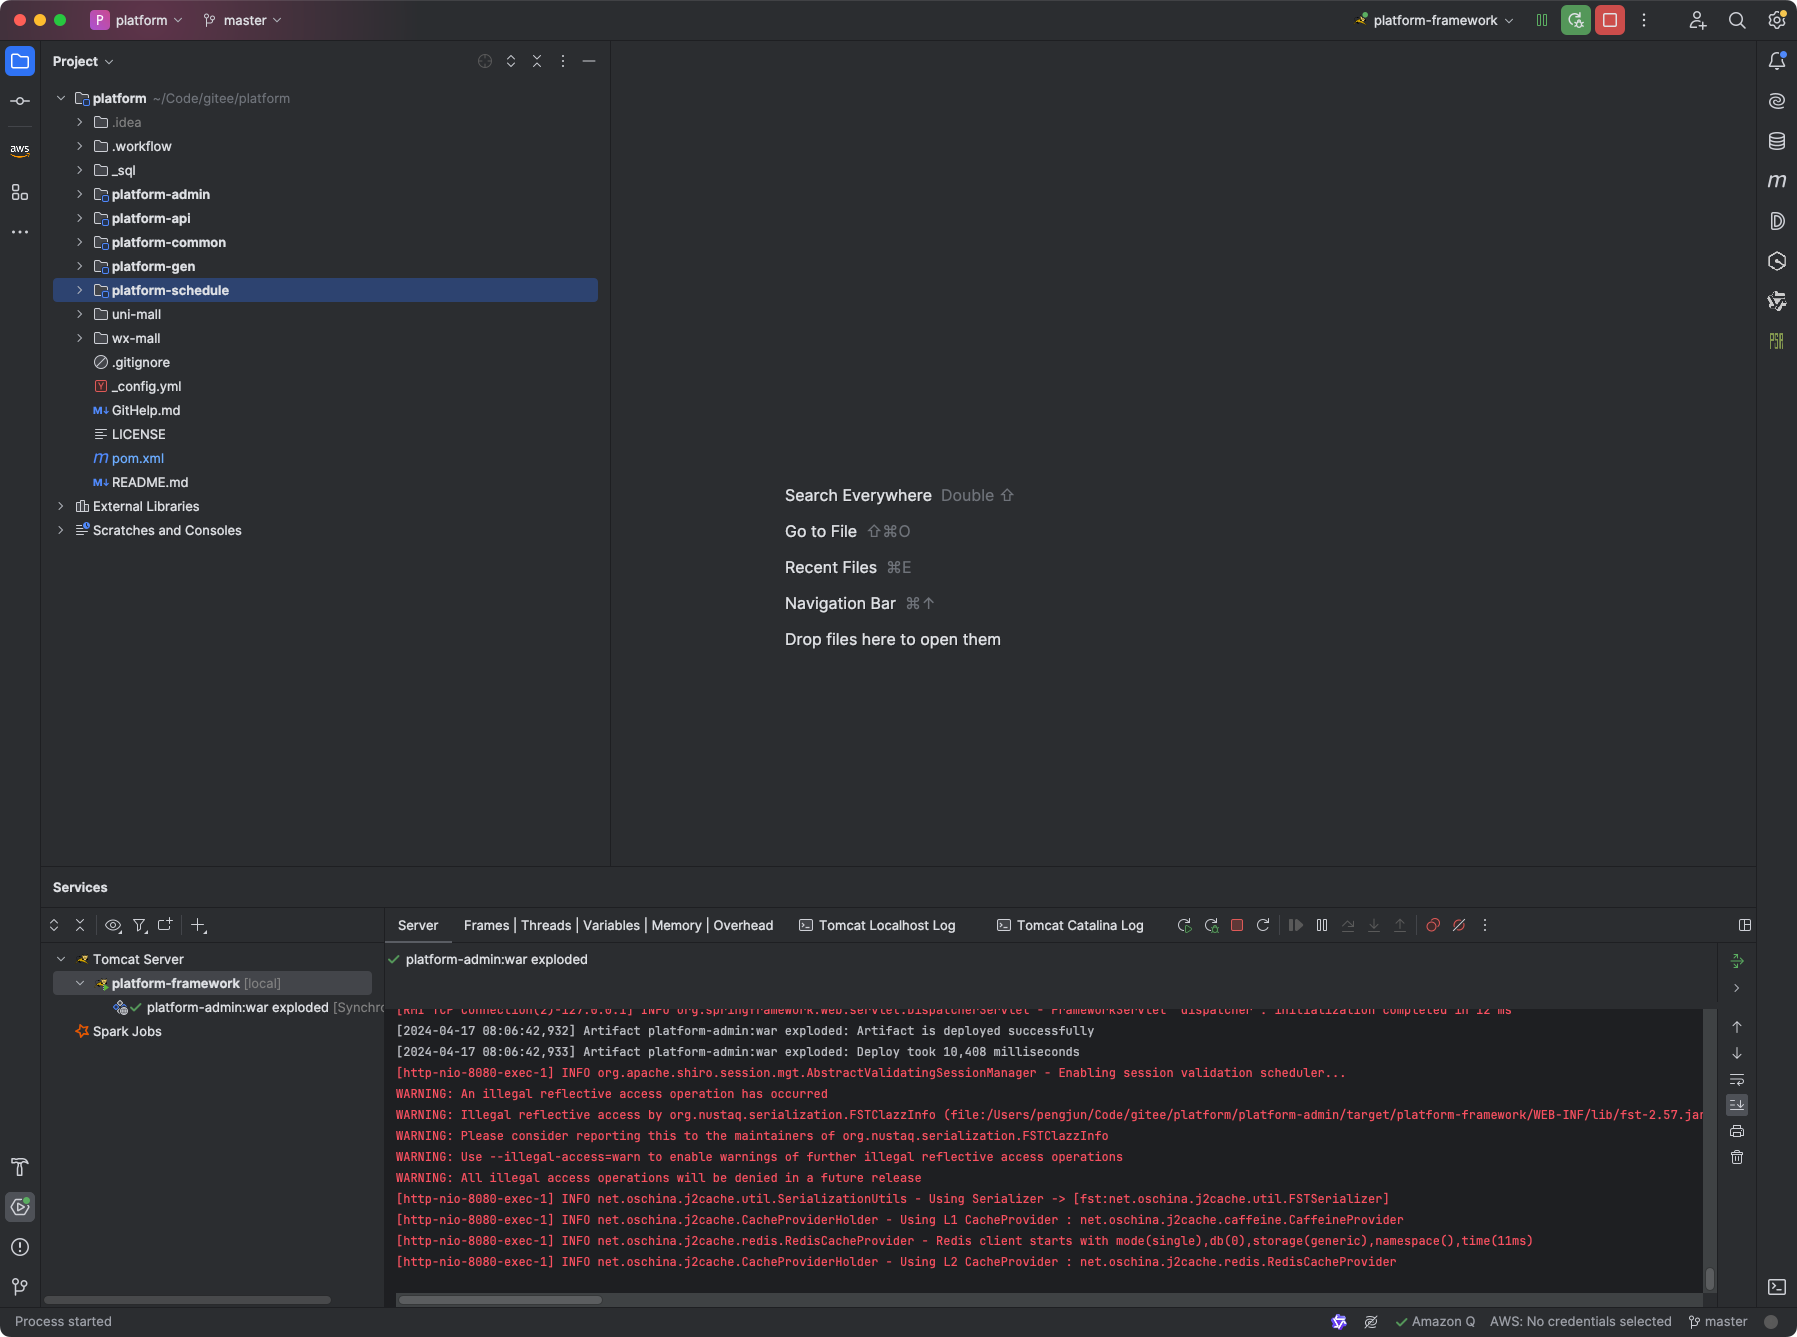Viewport: 1797px width, 1337px height.
Task: Expand the uni-mall folder
Action: pyautogui.click(x=80, y=314)
